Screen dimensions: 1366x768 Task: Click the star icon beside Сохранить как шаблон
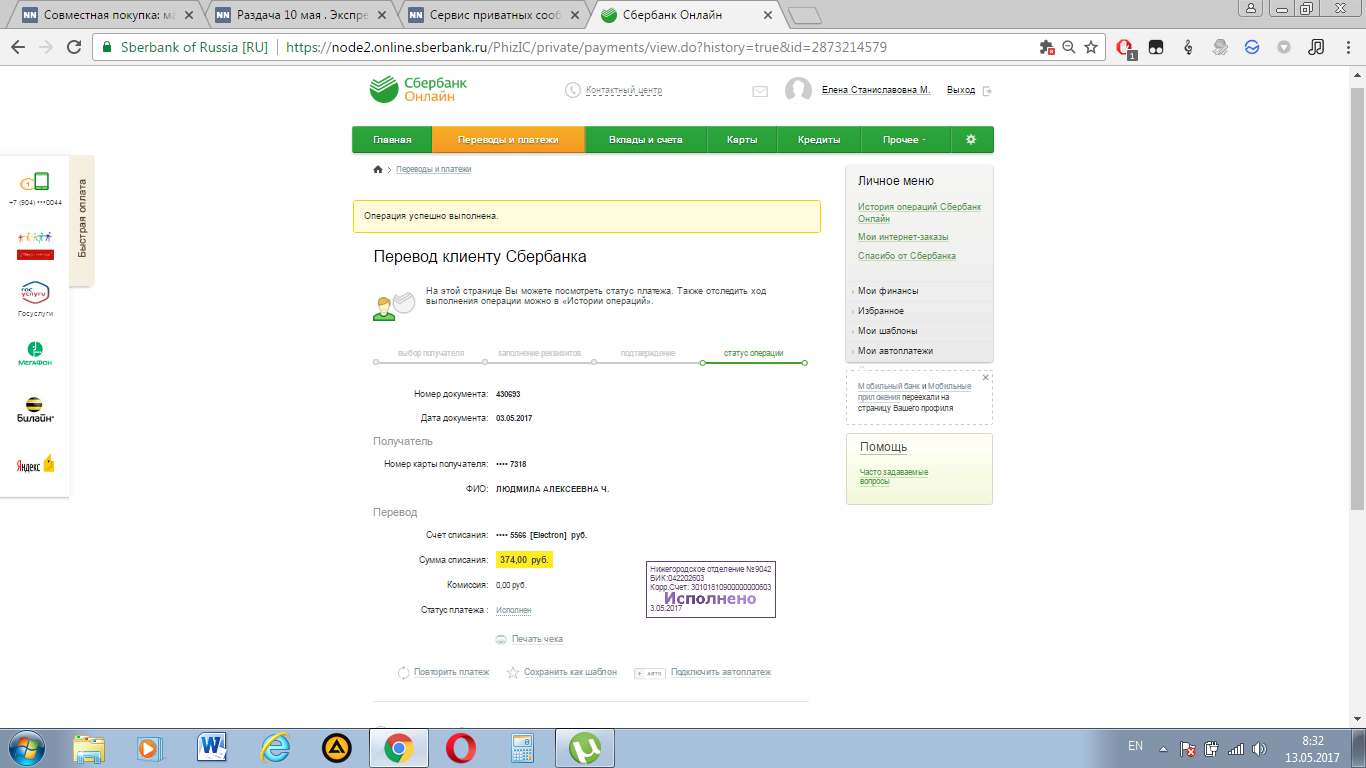coord(513,672)
